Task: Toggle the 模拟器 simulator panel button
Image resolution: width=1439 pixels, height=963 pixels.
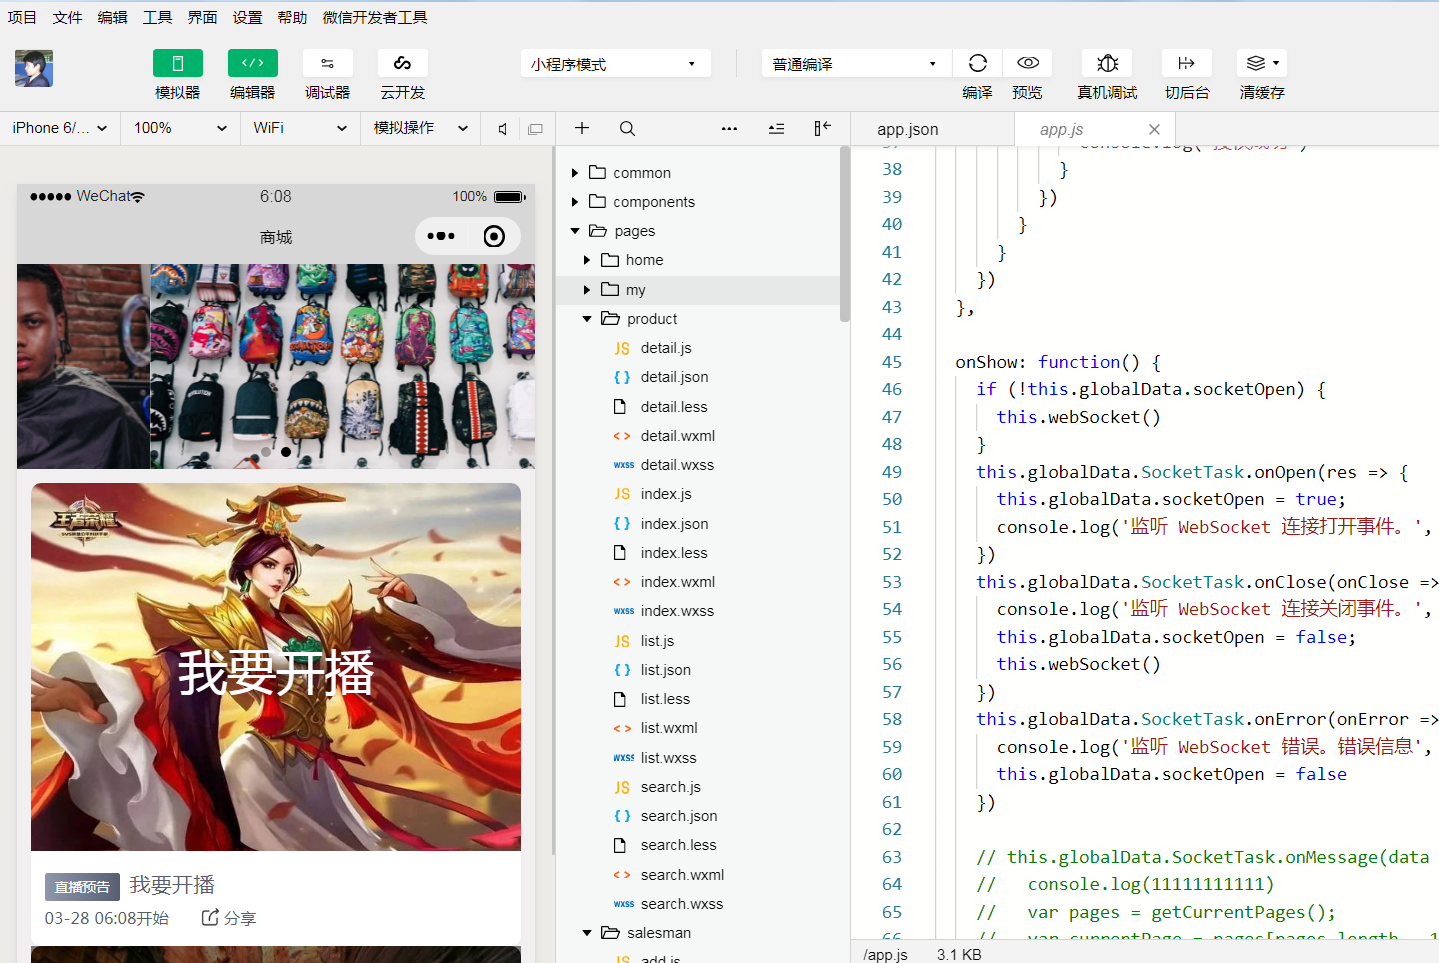Action: point(177,64)
